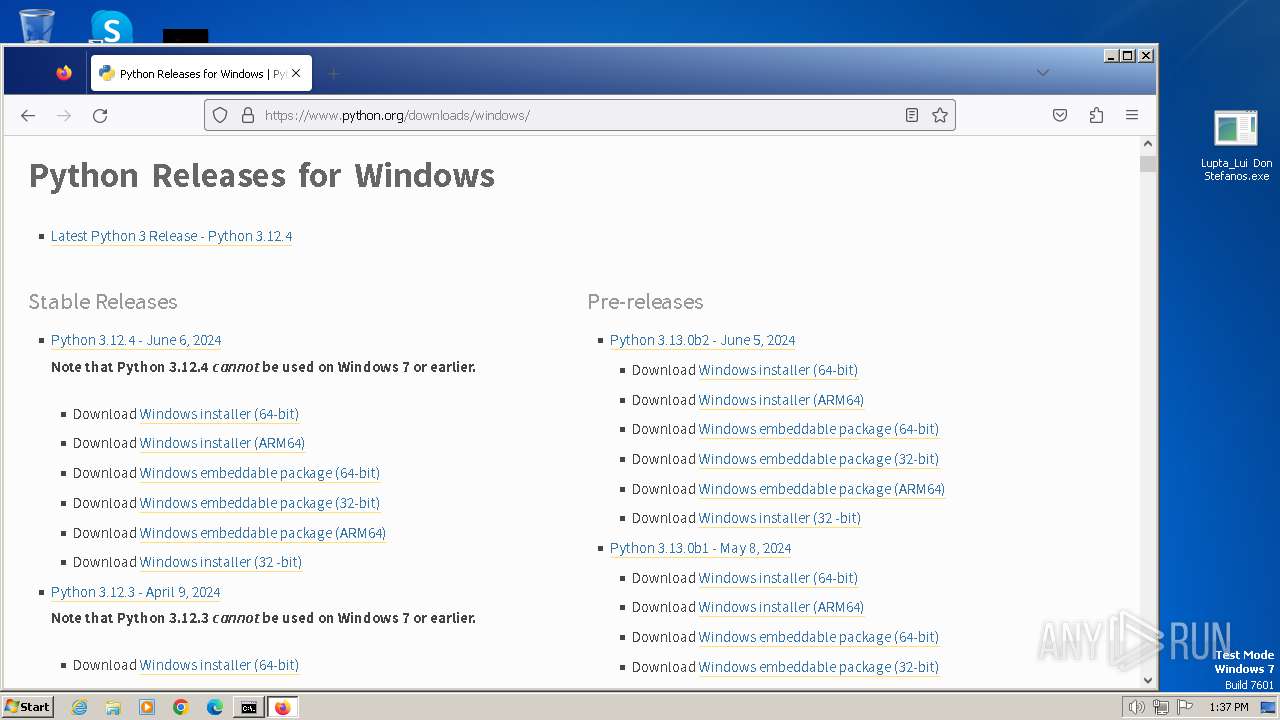The image size is (1280, 720).
Task: Download 3.12.4 Windows installer (64-bit)
Action: point(219,414)
